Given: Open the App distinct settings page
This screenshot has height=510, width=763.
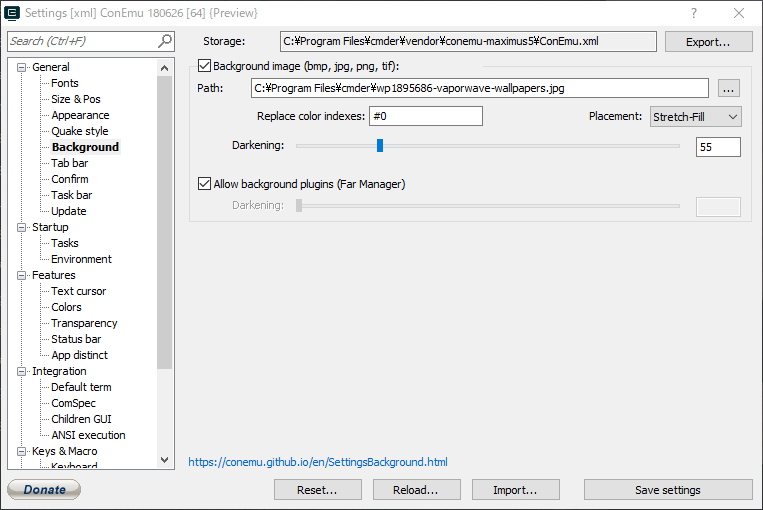Looking at the screenshot, I should (x=79, y=355).
